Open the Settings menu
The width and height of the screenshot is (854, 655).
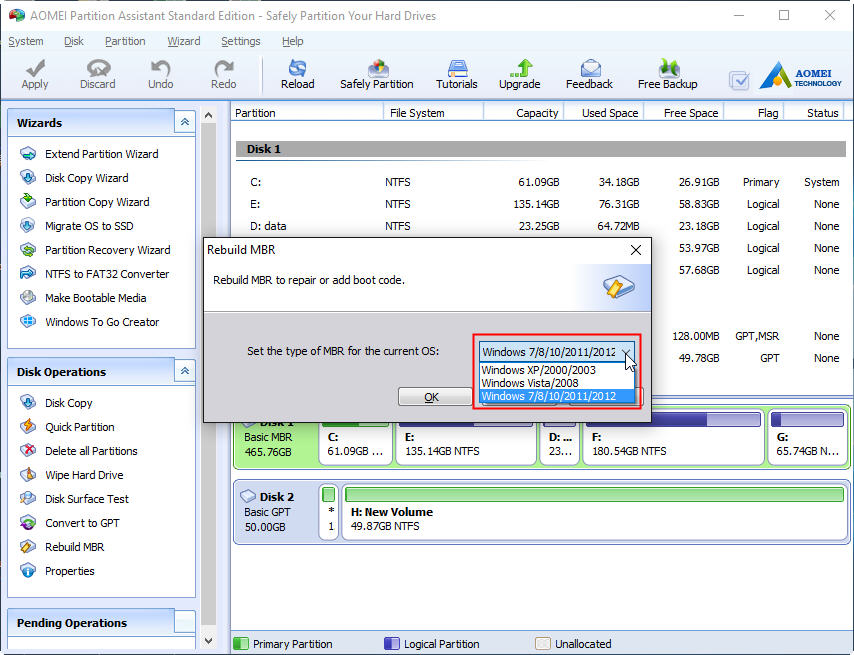click(x=241, y=41)
